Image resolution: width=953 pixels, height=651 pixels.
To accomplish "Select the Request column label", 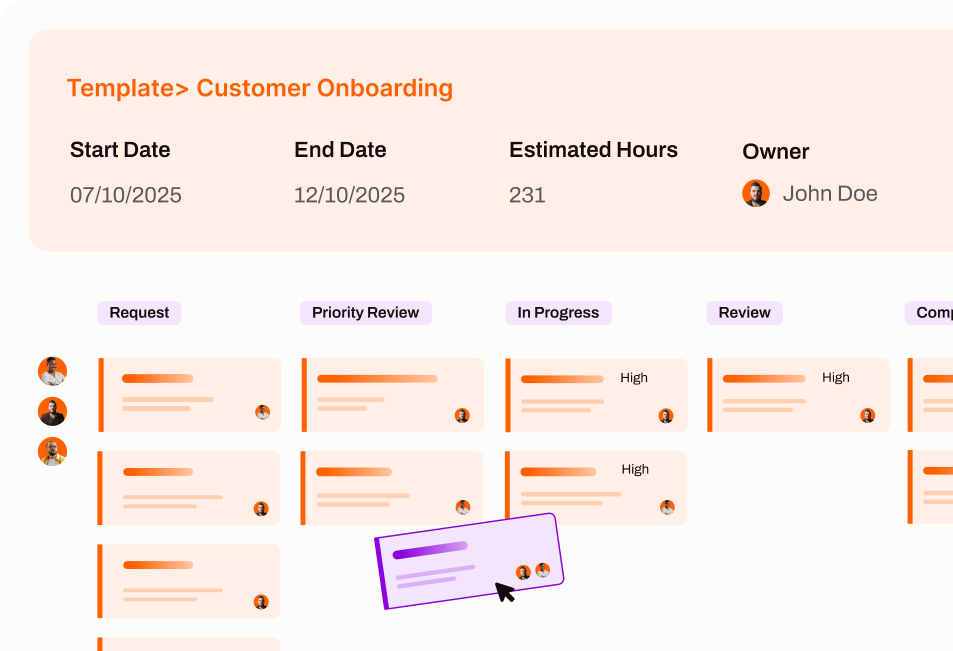I will [x=139, y=313].
